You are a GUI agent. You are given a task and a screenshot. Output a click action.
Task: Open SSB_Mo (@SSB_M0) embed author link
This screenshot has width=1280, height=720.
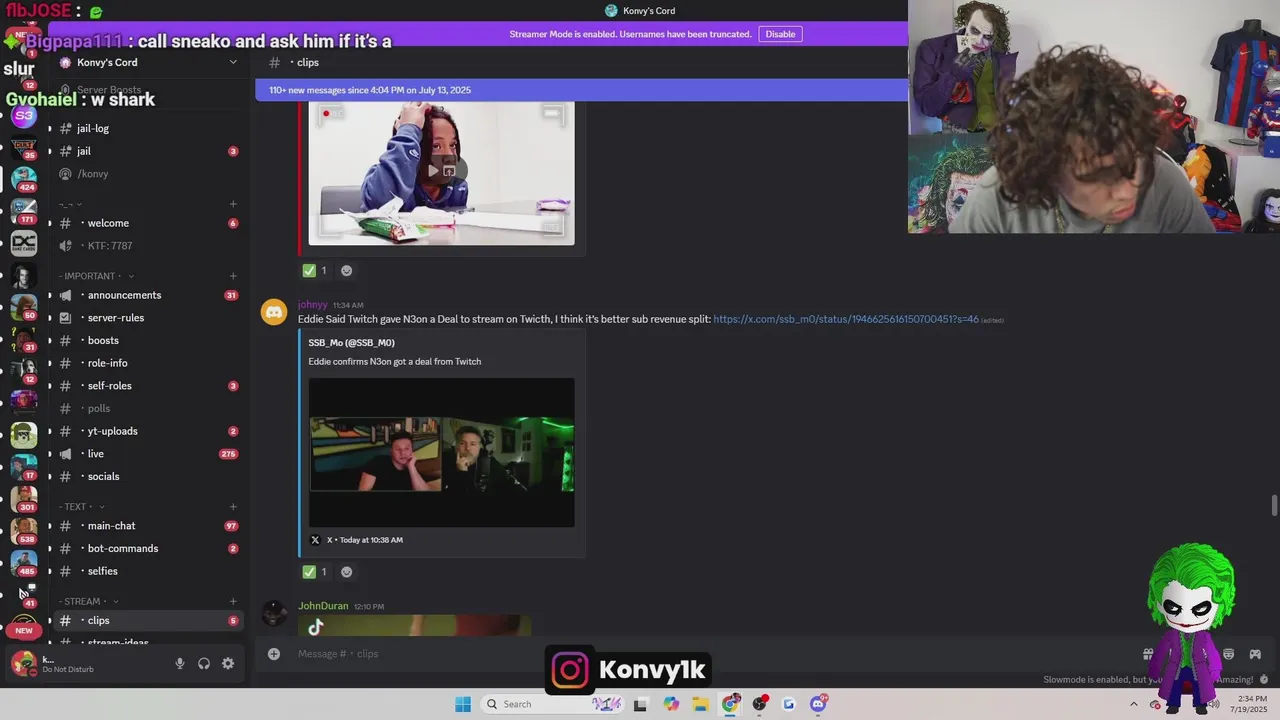click(x=351, y=343)
